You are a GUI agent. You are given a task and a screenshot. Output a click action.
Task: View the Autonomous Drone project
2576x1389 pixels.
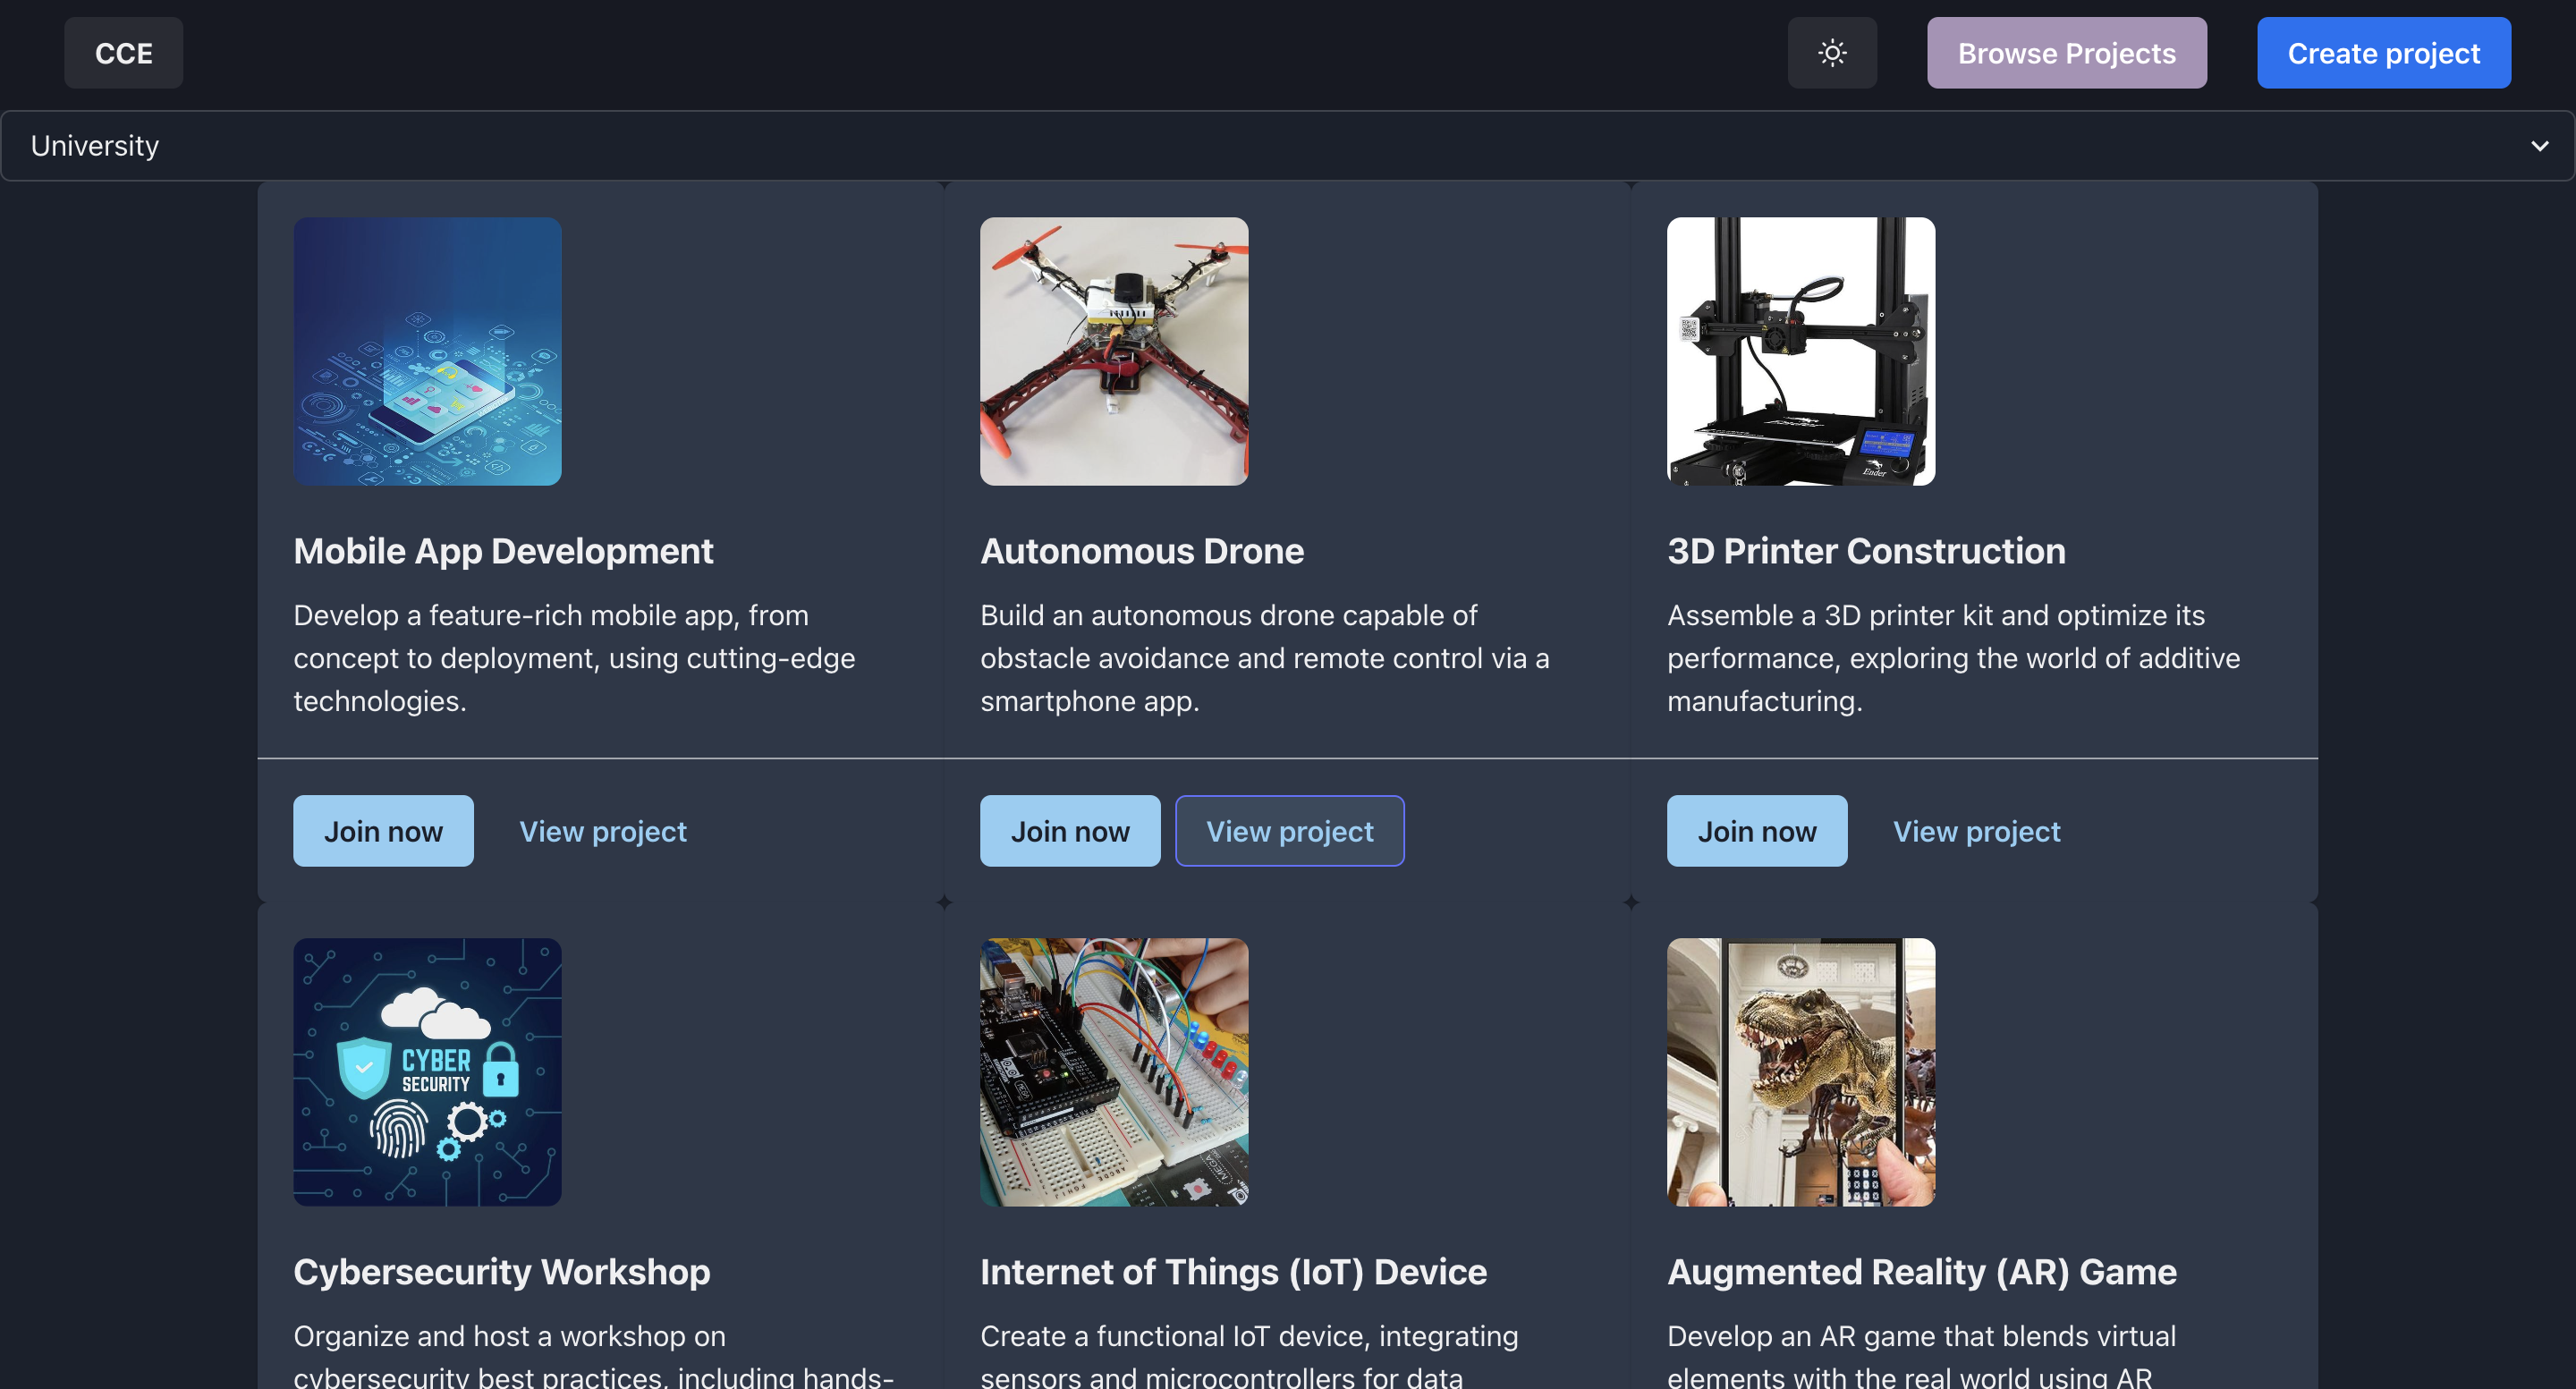click(x=1289, y=831)
